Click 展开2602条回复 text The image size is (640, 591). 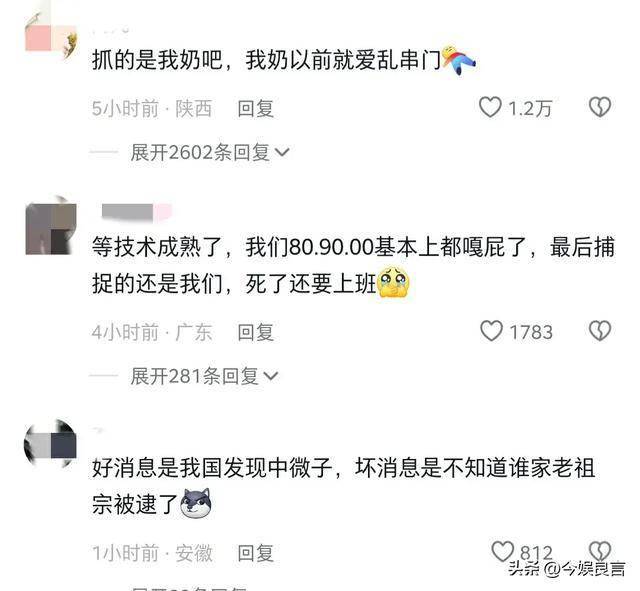pyautogui.click(x=200, y=153)
